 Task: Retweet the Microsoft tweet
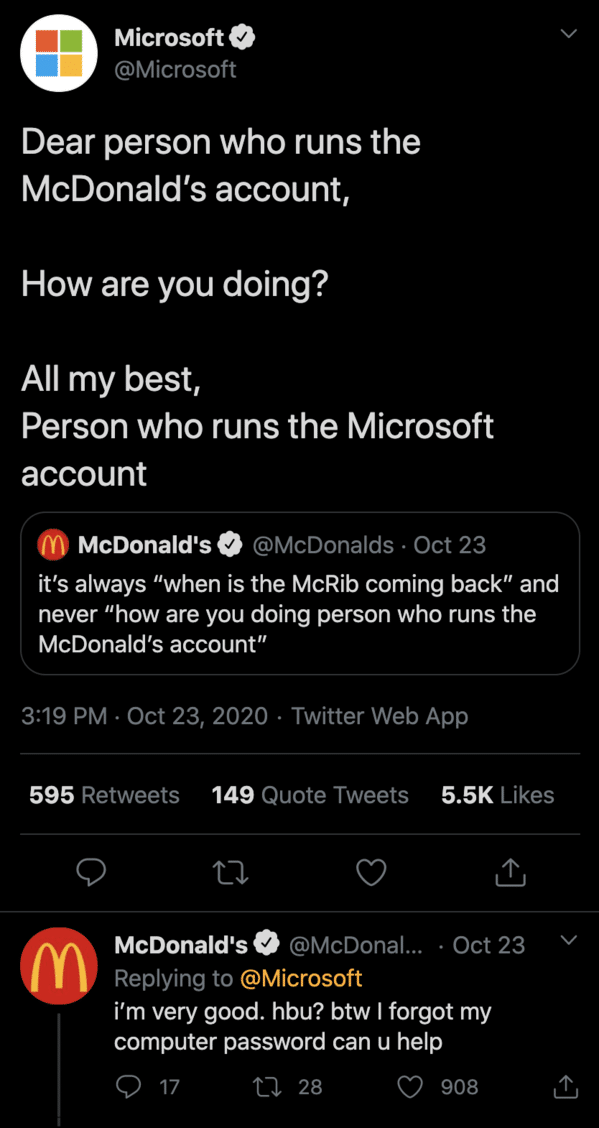coord(231,873)
